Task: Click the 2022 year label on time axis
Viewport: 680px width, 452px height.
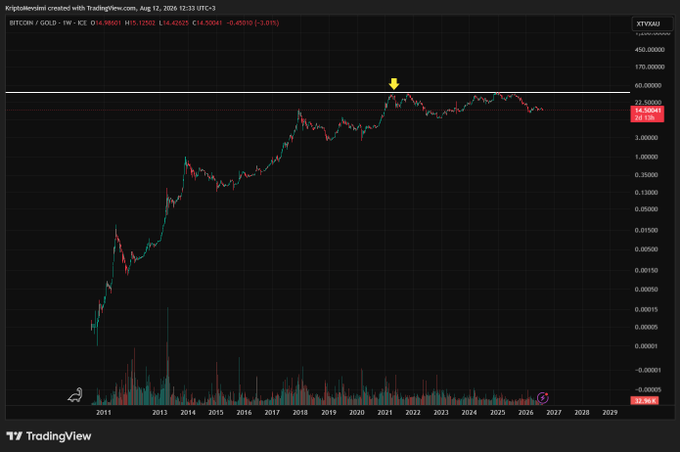Action: (413, 413)
